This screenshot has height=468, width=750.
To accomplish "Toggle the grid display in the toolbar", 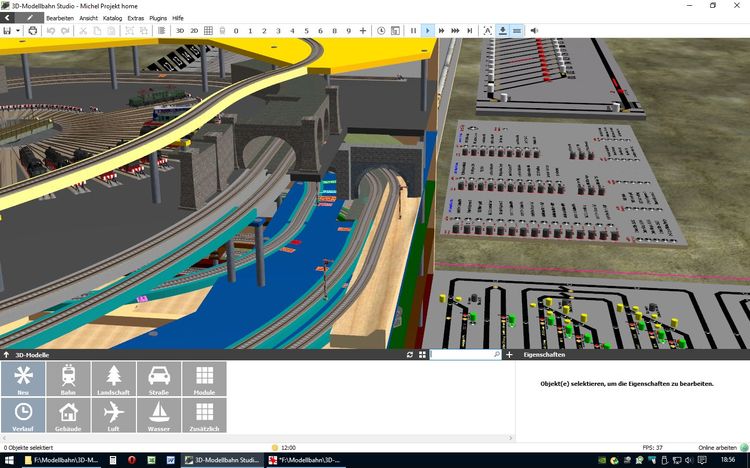I will click(x=208, y=31).
